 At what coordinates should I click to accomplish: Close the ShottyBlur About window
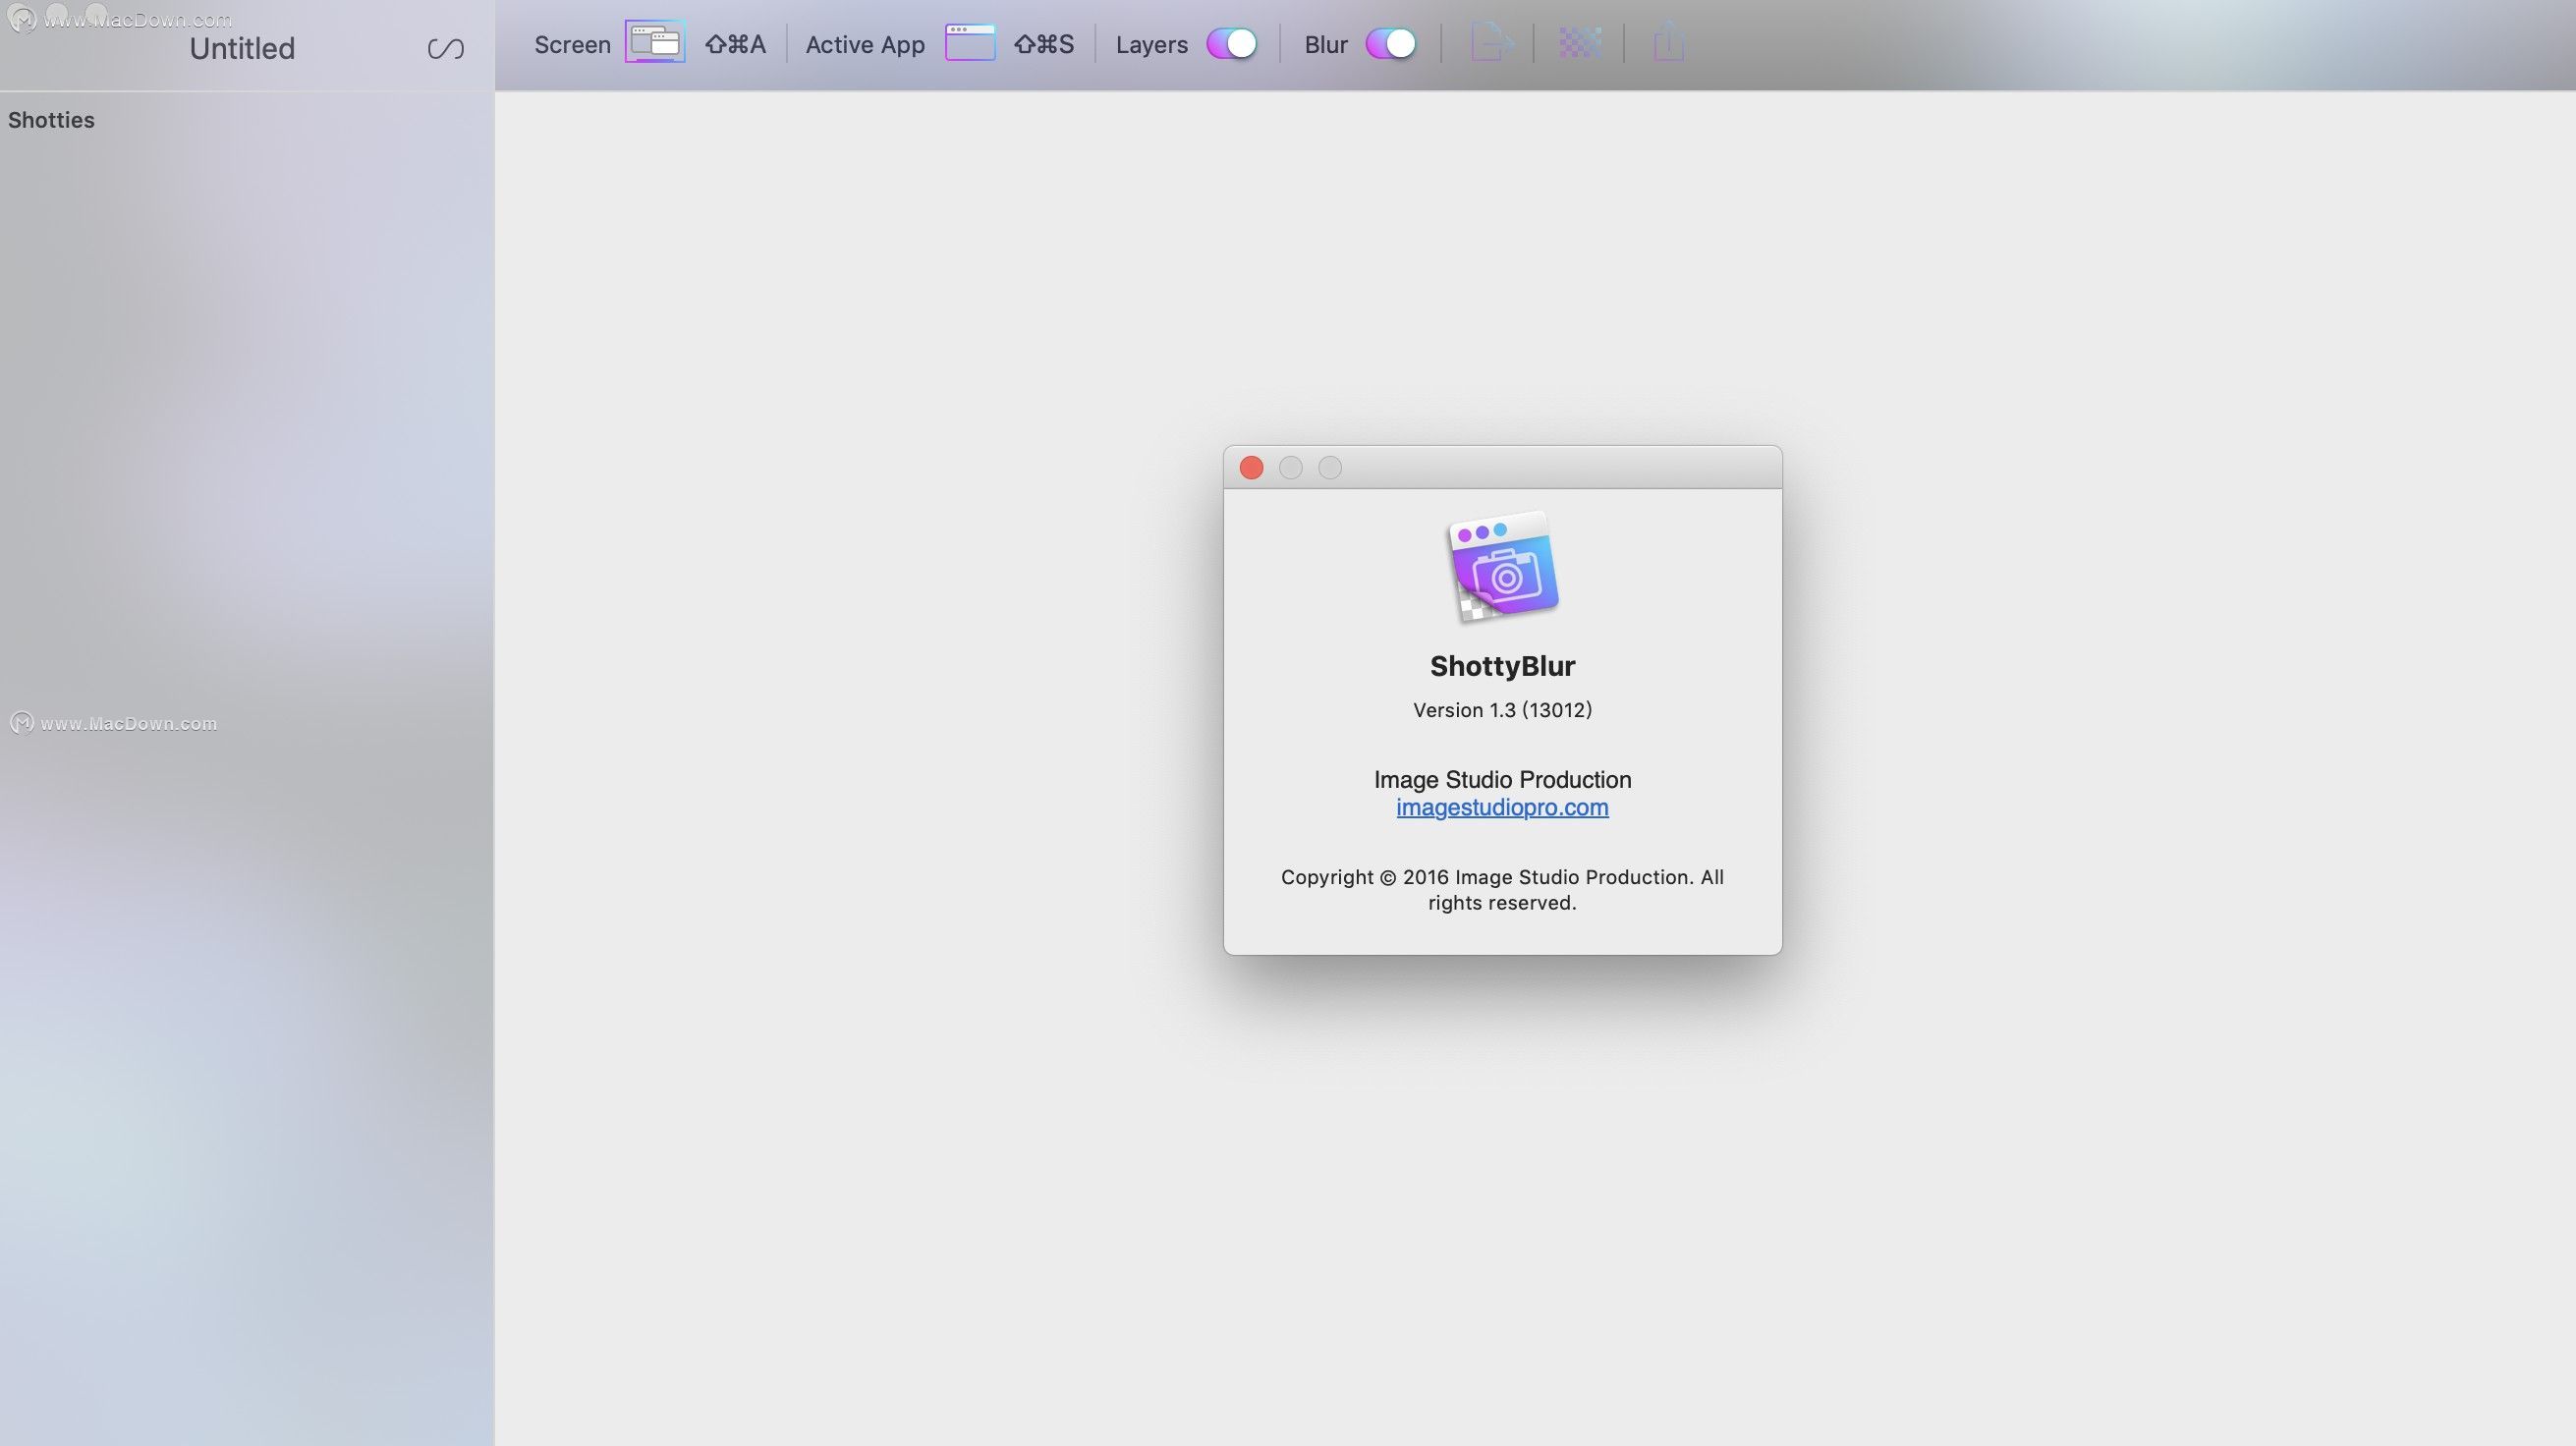tap(1251, 468)
